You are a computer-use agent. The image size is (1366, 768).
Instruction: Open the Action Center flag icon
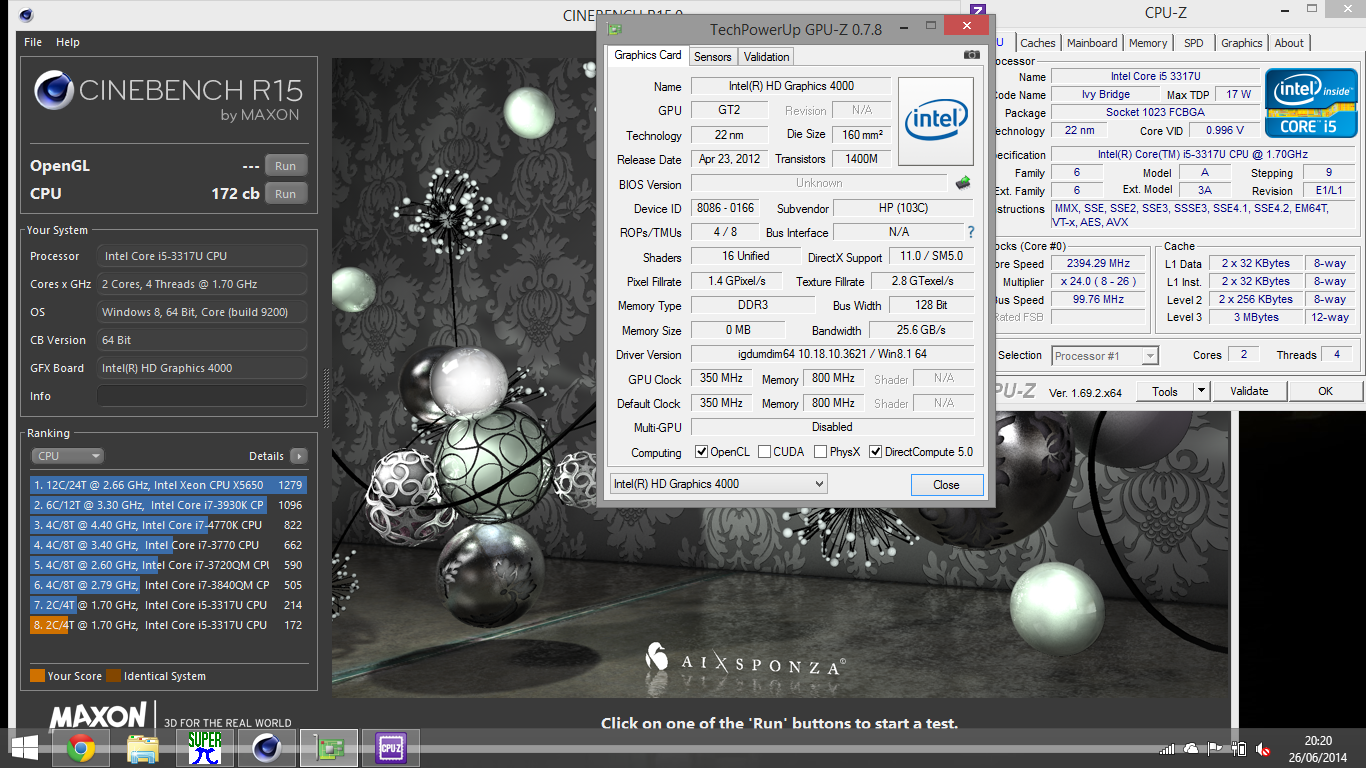pyautogui.click(x=1215, y=748)
